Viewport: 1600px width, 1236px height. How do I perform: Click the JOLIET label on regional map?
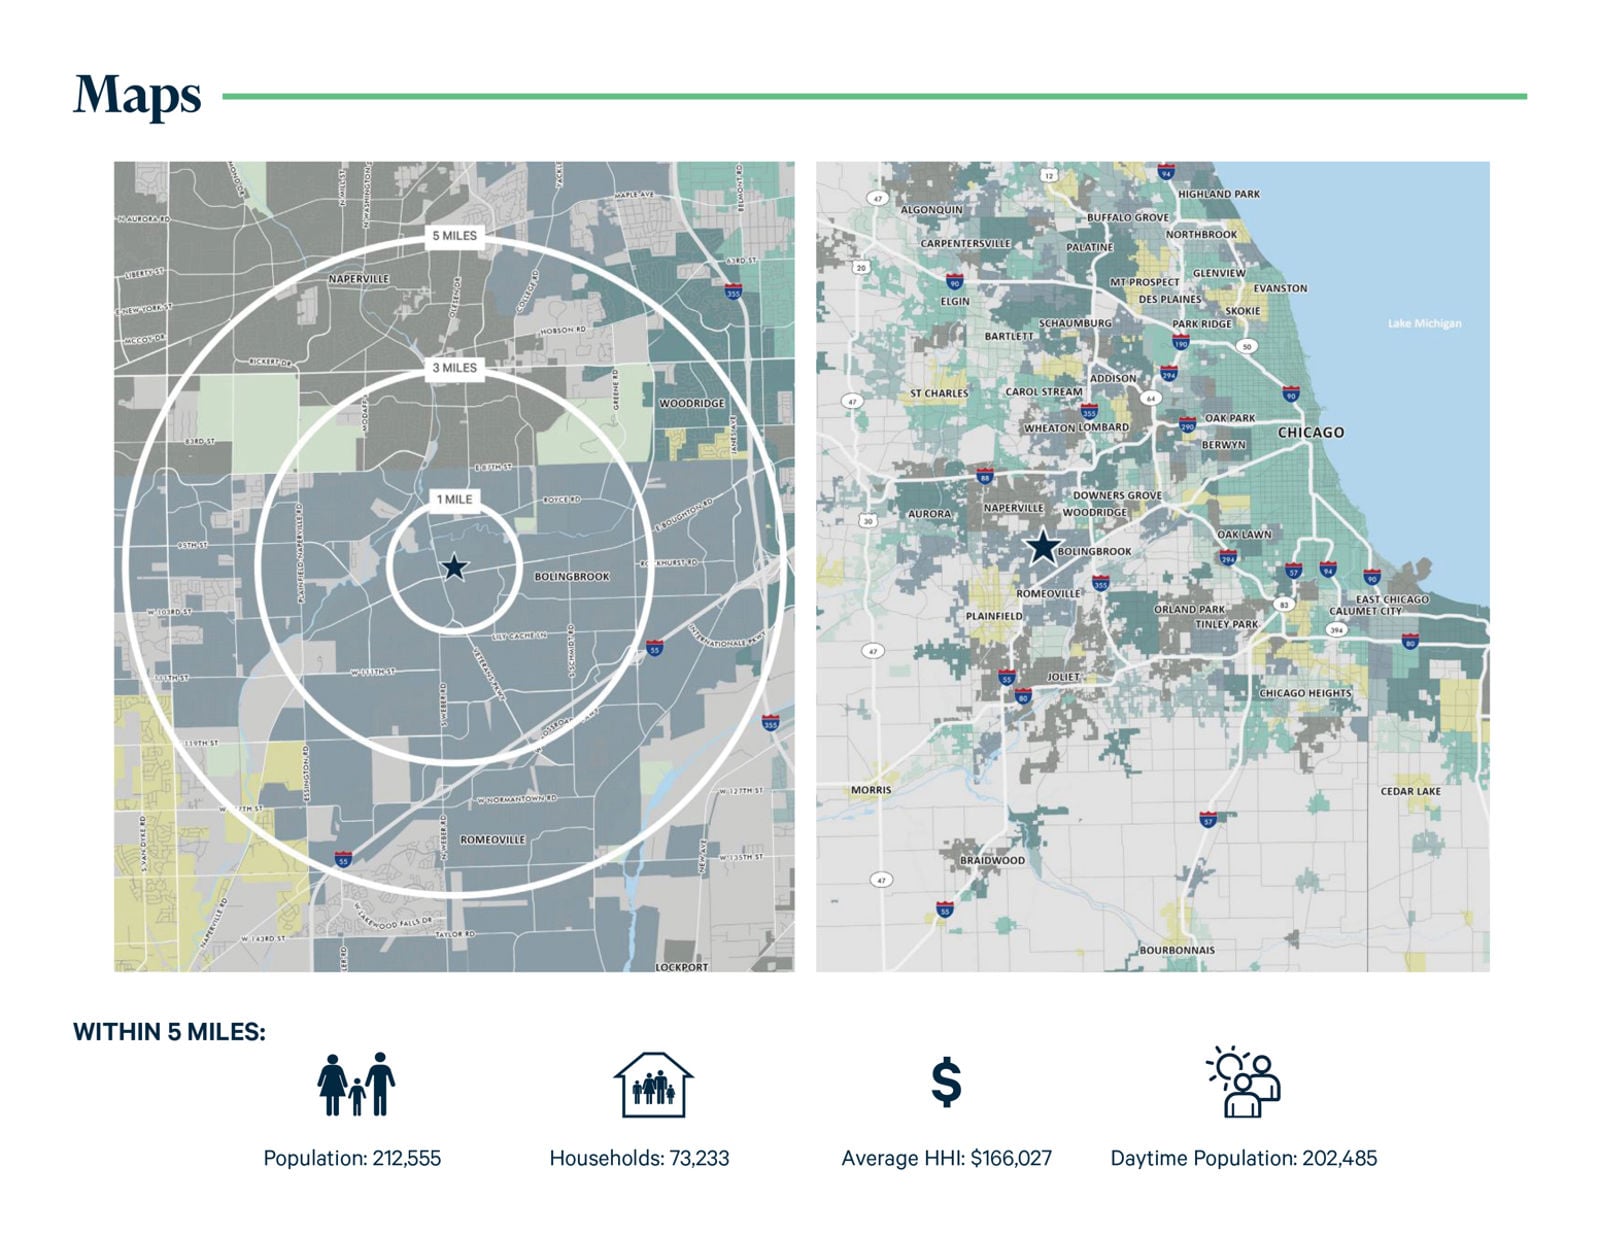[1062, 677]
